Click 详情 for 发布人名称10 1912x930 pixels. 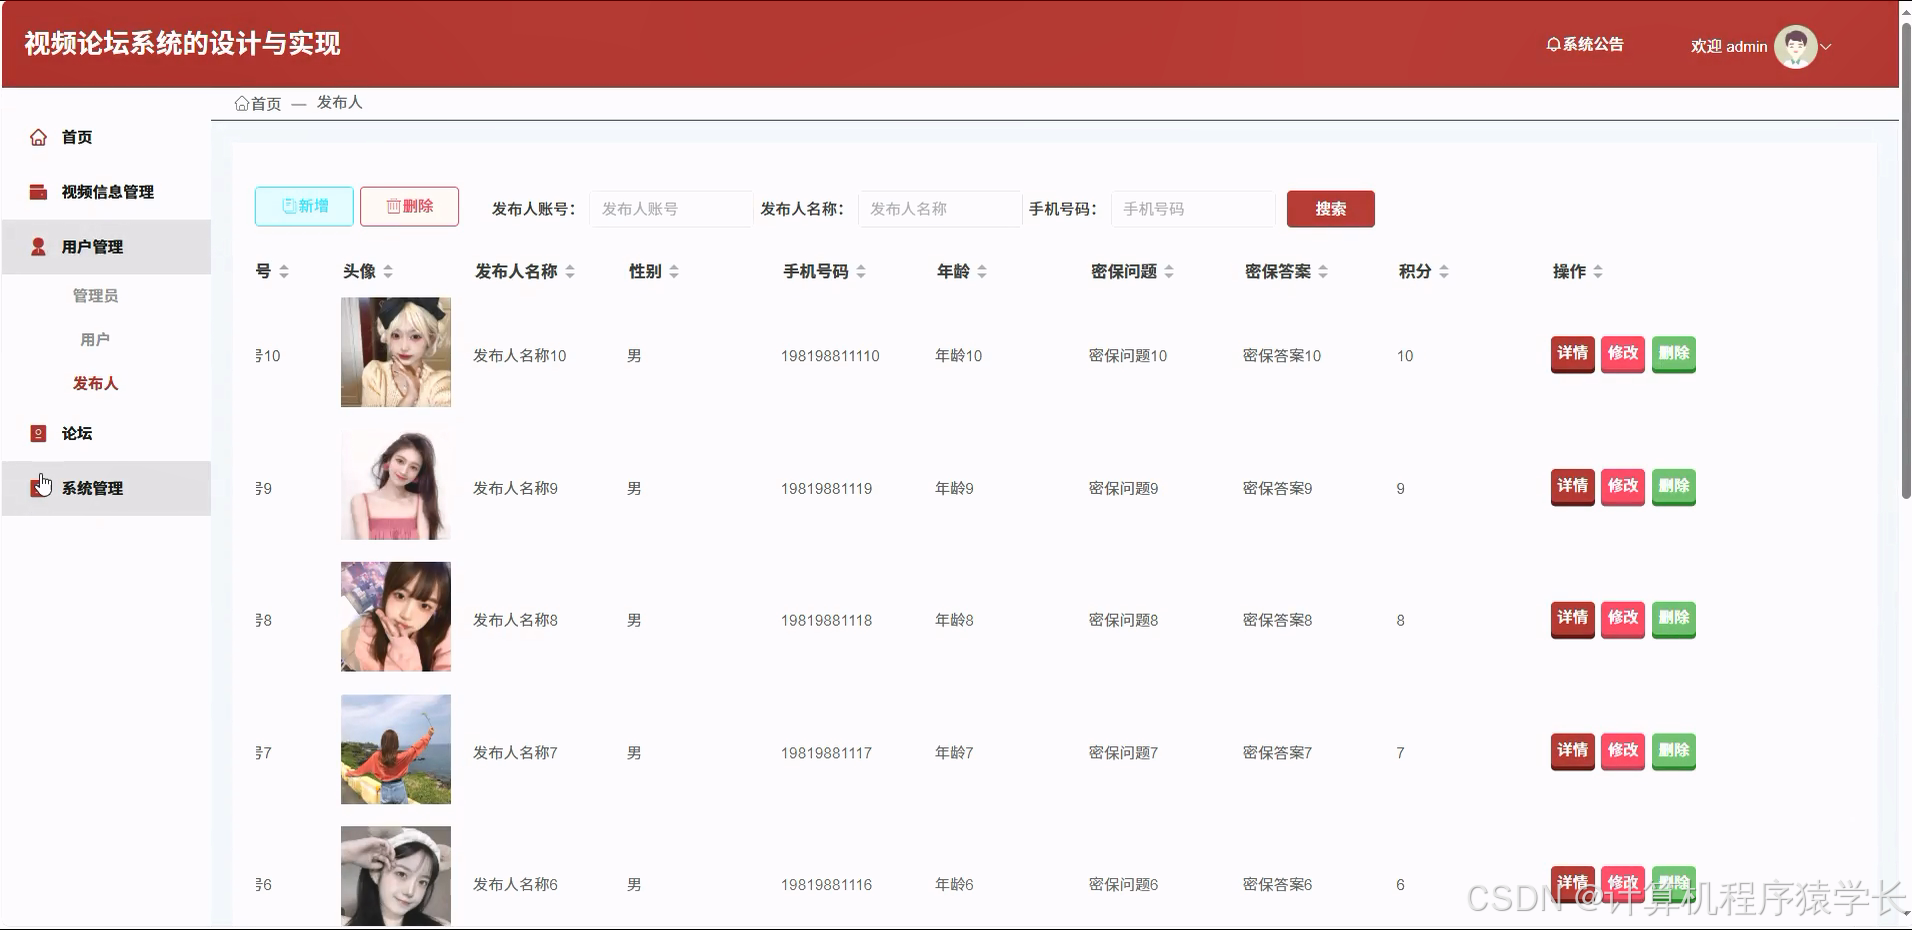1571,354
